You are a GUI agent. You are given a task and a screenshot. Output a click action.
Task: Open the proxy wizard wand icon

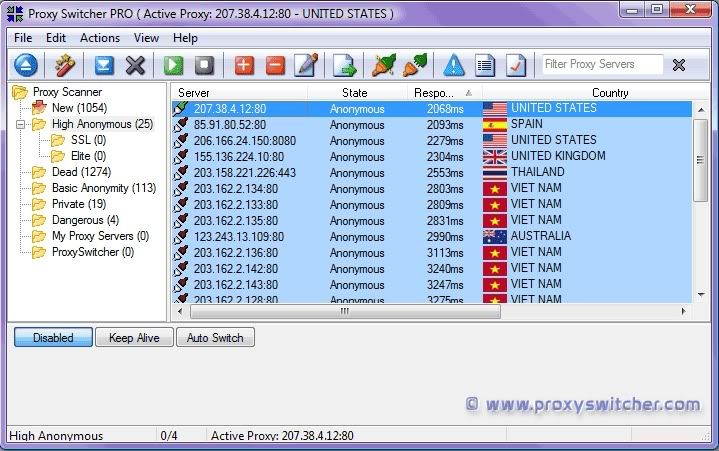[x=65, y=65]
